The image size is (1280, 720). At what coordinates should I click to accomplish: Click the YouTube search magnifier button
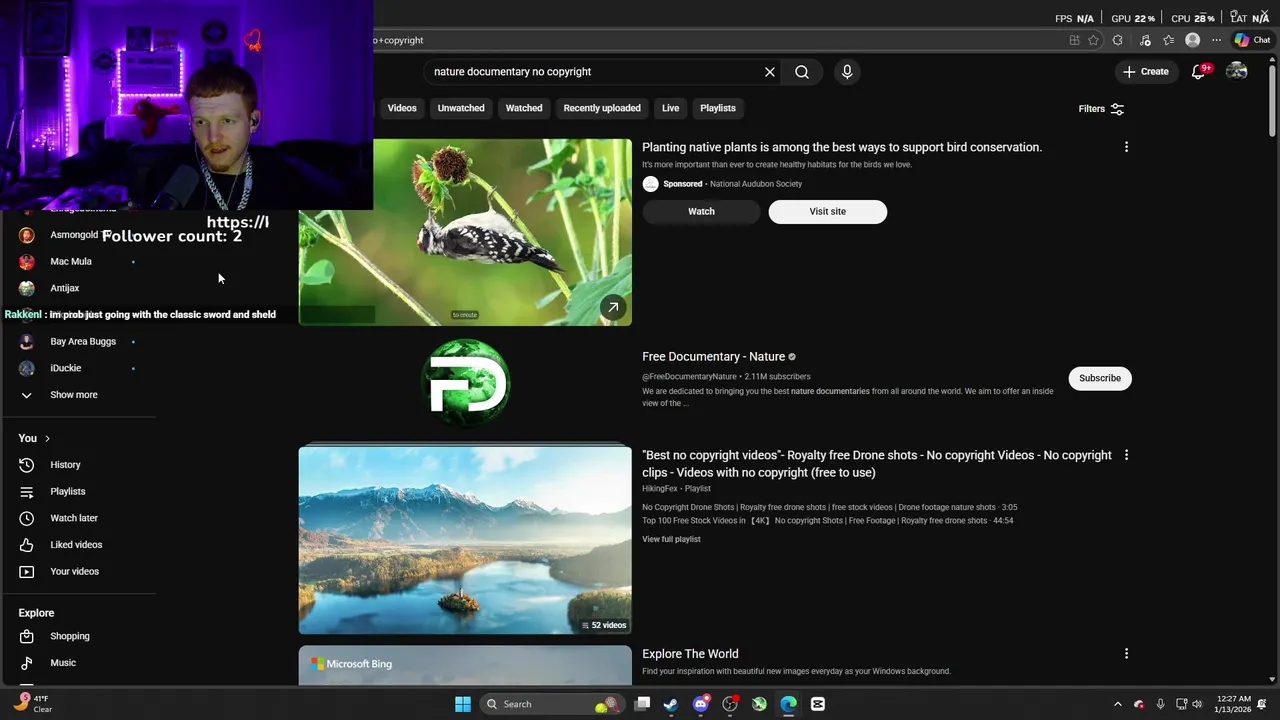[802, 72]
